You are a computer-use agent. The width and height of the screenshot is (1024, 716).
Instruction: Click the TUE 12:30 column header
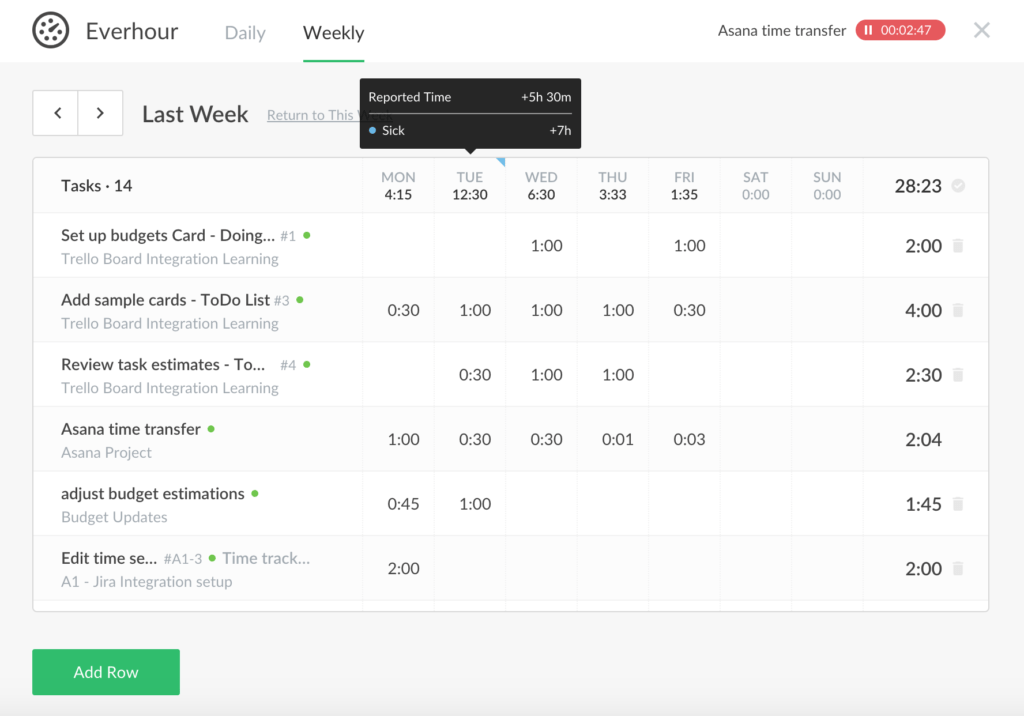[x=470, y=186]
